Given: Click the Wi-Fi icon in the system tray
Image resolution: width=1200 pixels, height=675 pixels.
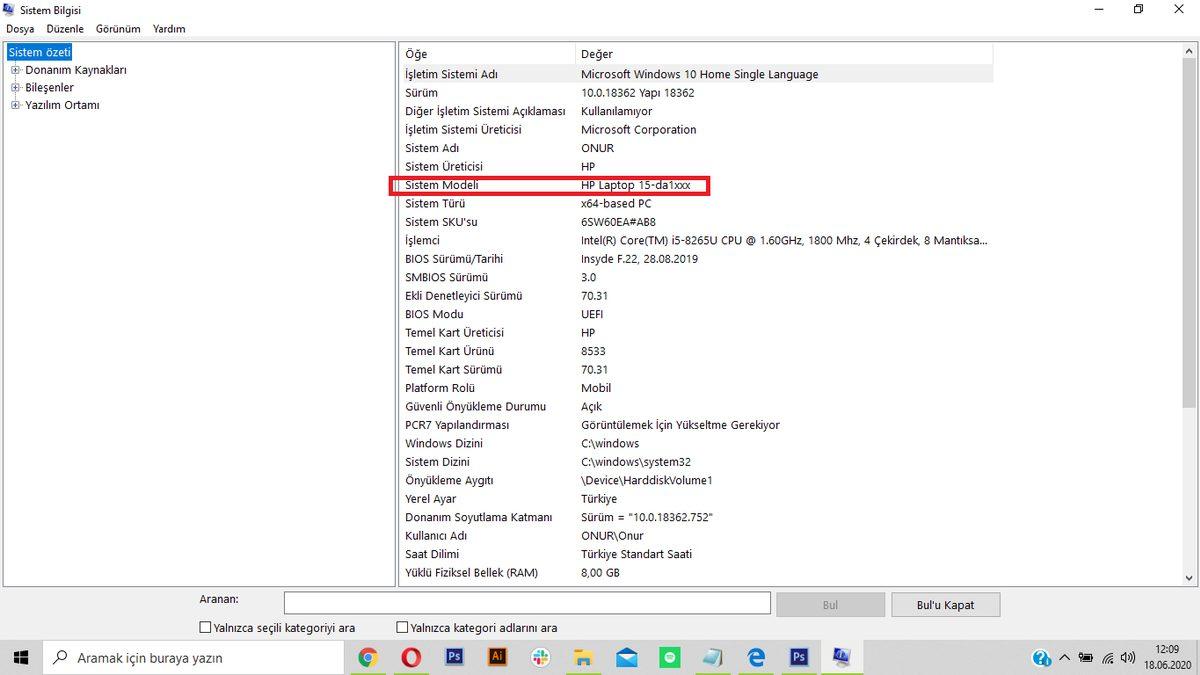Looking at the screenshot, I should [1107, 659].
